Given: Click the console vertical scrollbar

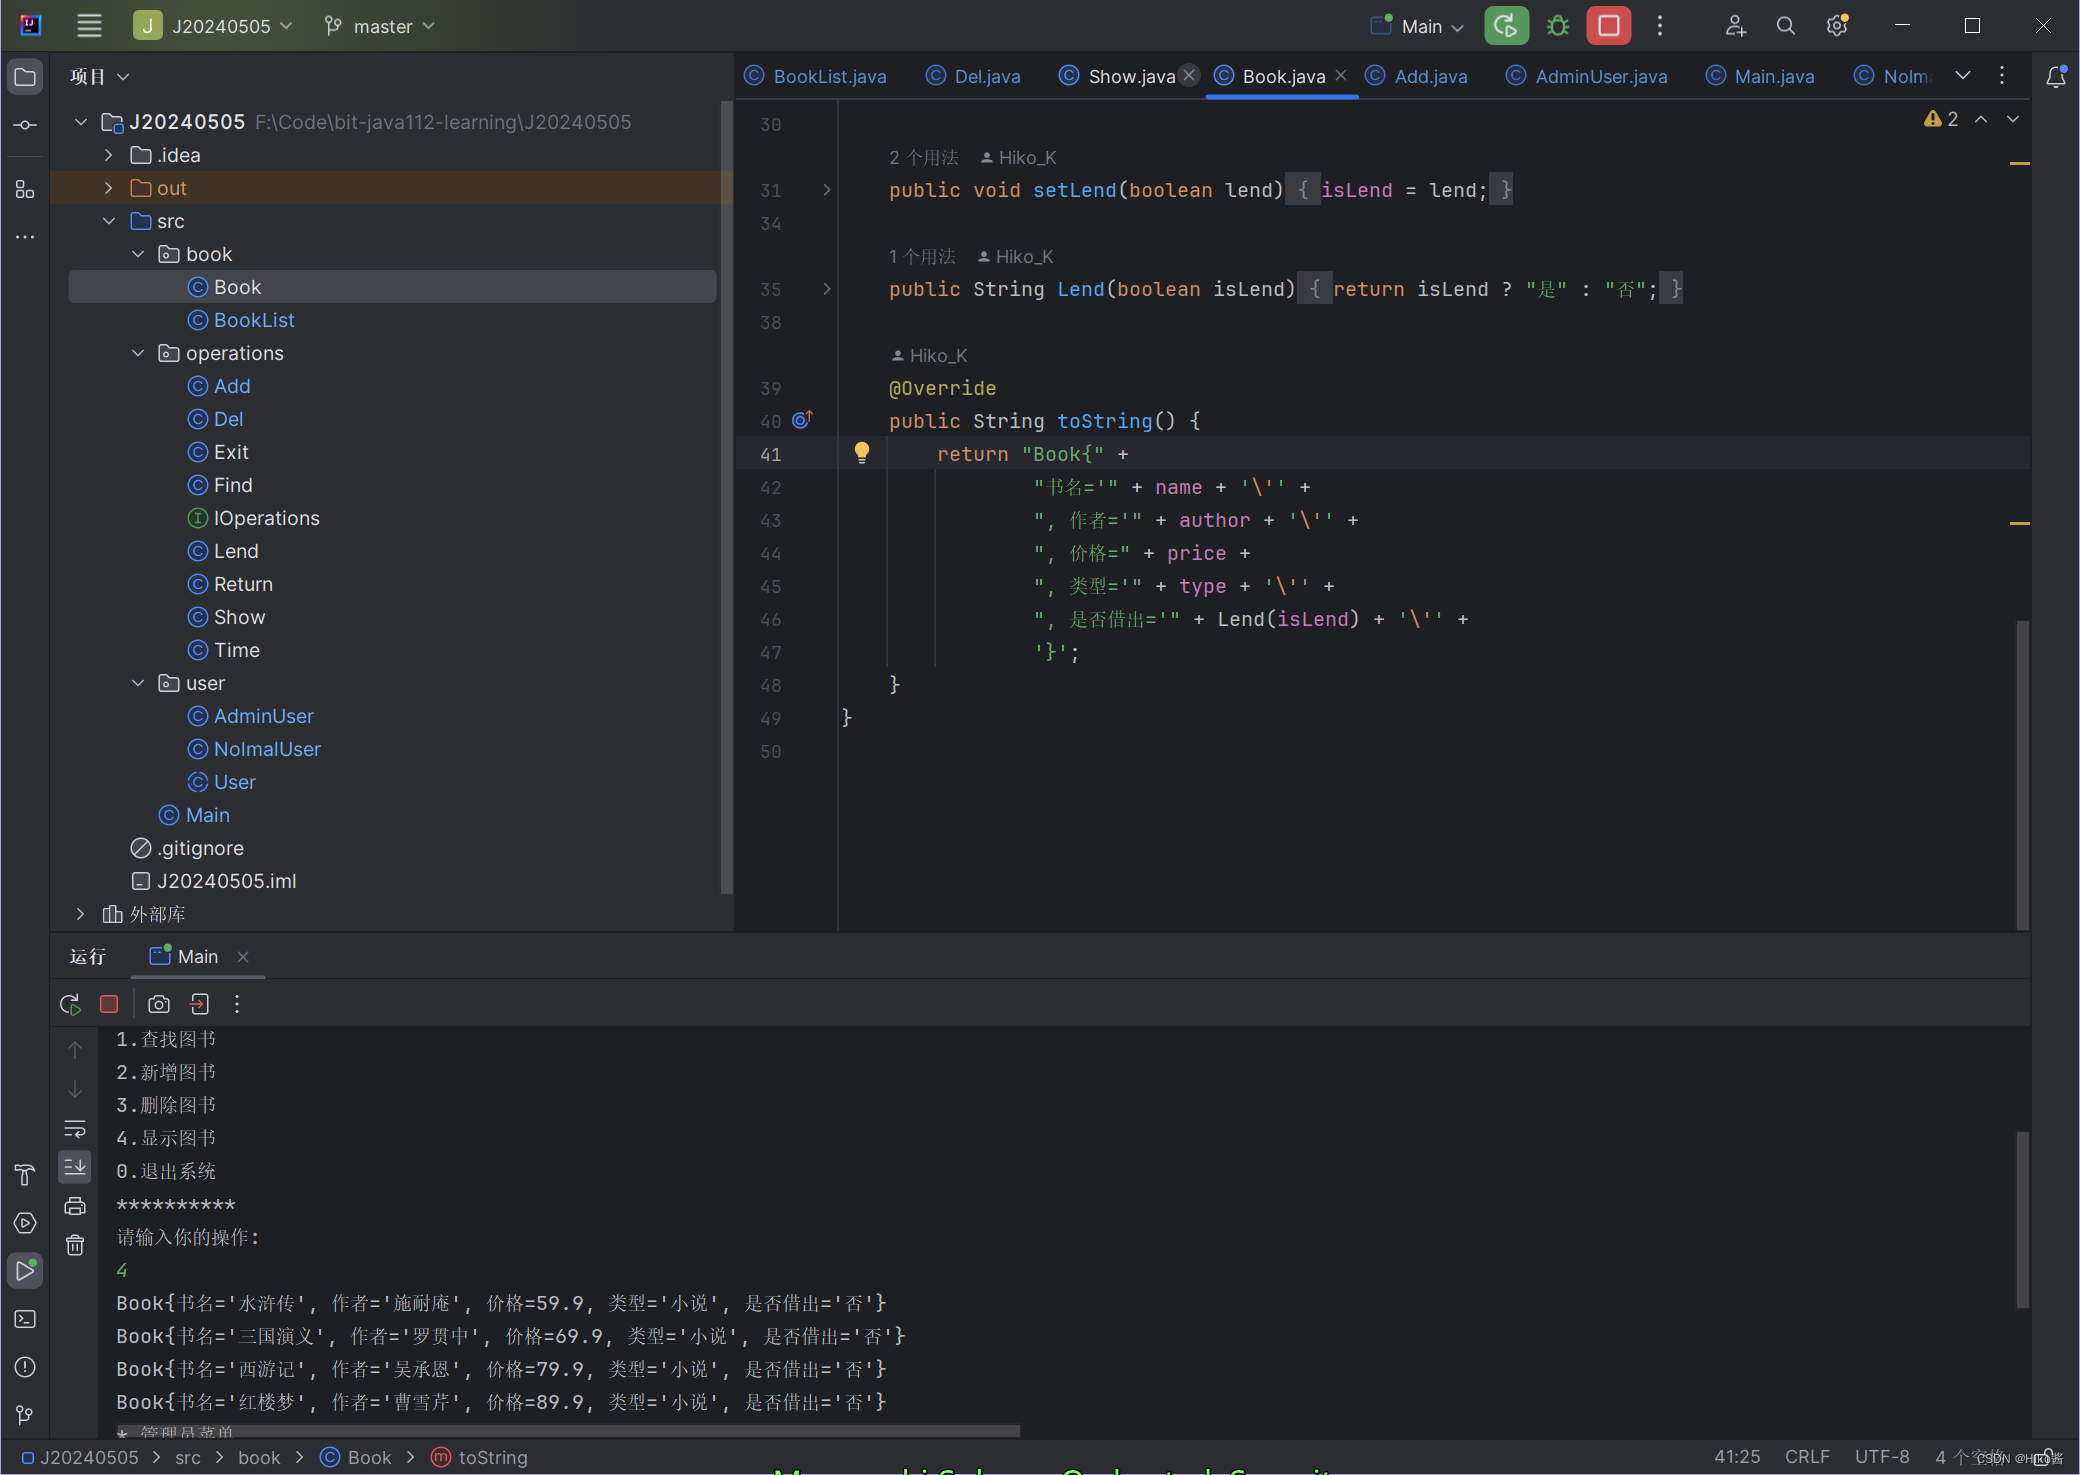Looking at the screenshot, I should tap(2022, 1219).
